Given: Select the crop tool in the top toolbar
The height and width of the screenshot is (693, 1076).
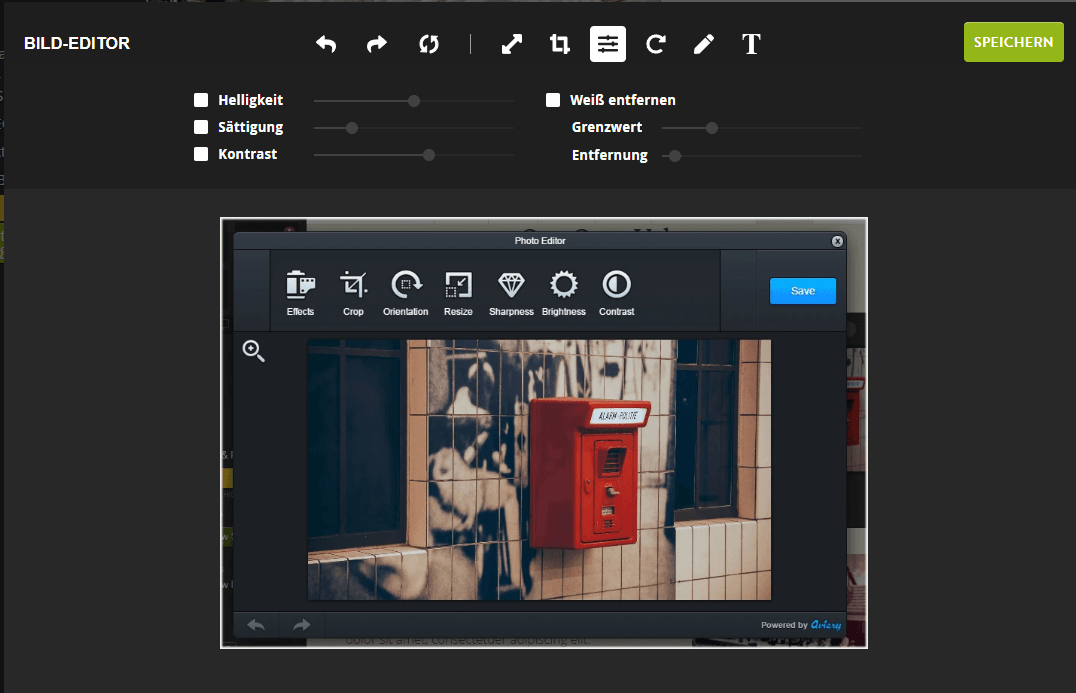Looking at the screenshot, I should pyautogui.click(x=560, y=45).
